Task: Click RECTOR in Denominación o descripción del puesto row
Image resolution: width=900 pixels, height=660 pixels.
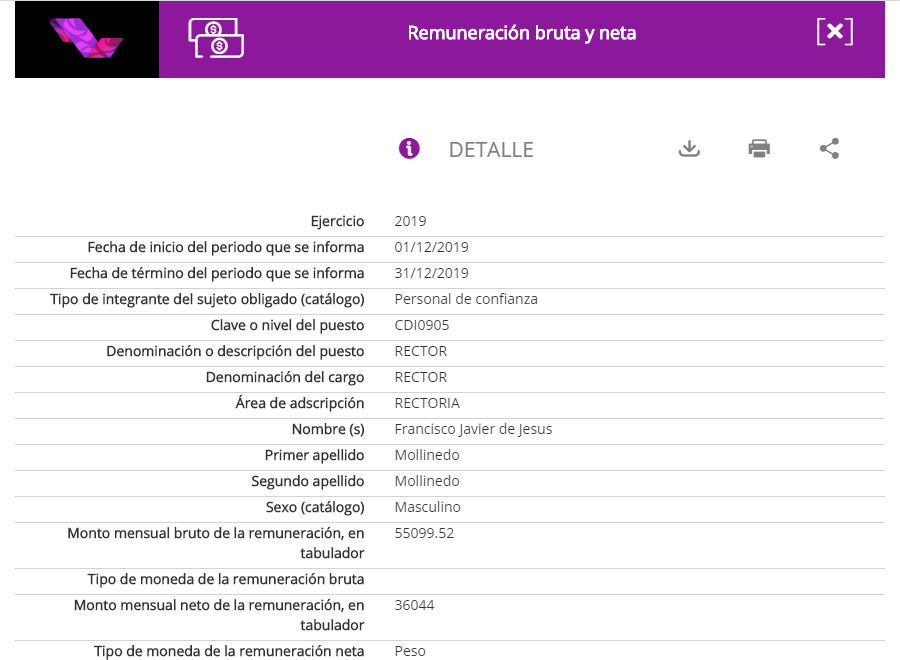Action: pyautogui.click(x=421, y=351)
